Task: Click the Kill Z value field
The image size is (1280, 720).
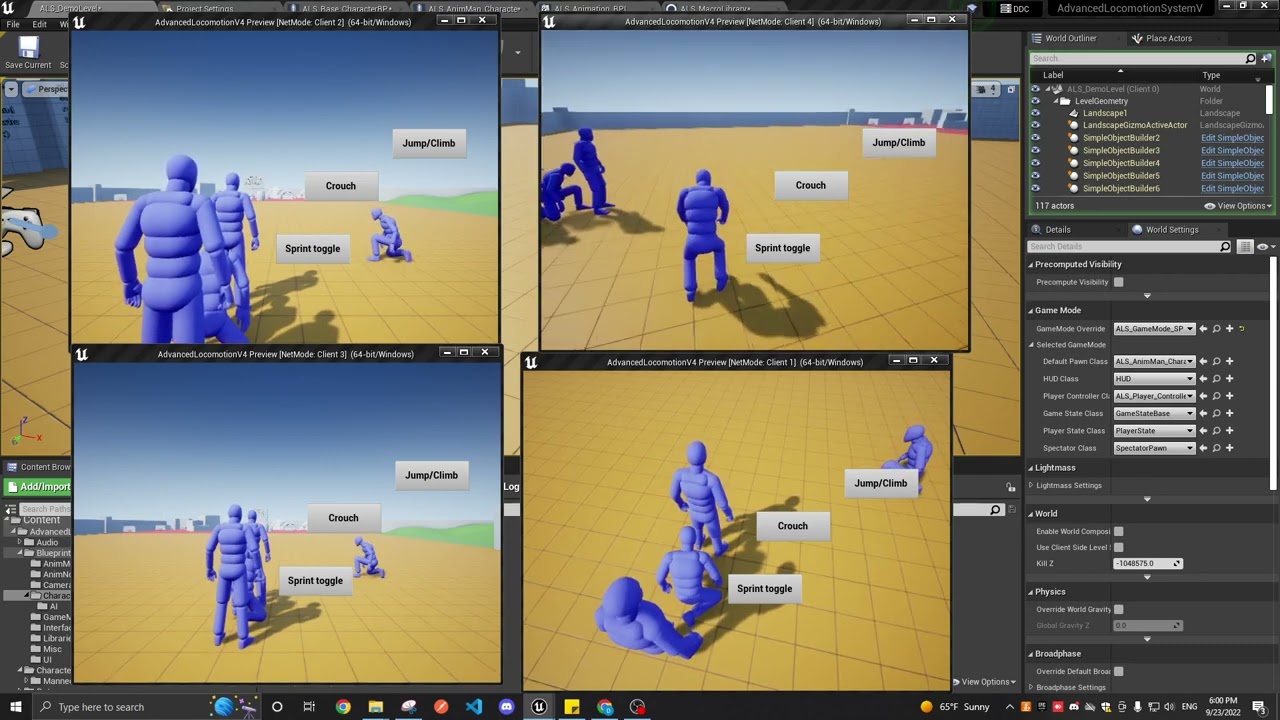Action: click(1148, 563)
